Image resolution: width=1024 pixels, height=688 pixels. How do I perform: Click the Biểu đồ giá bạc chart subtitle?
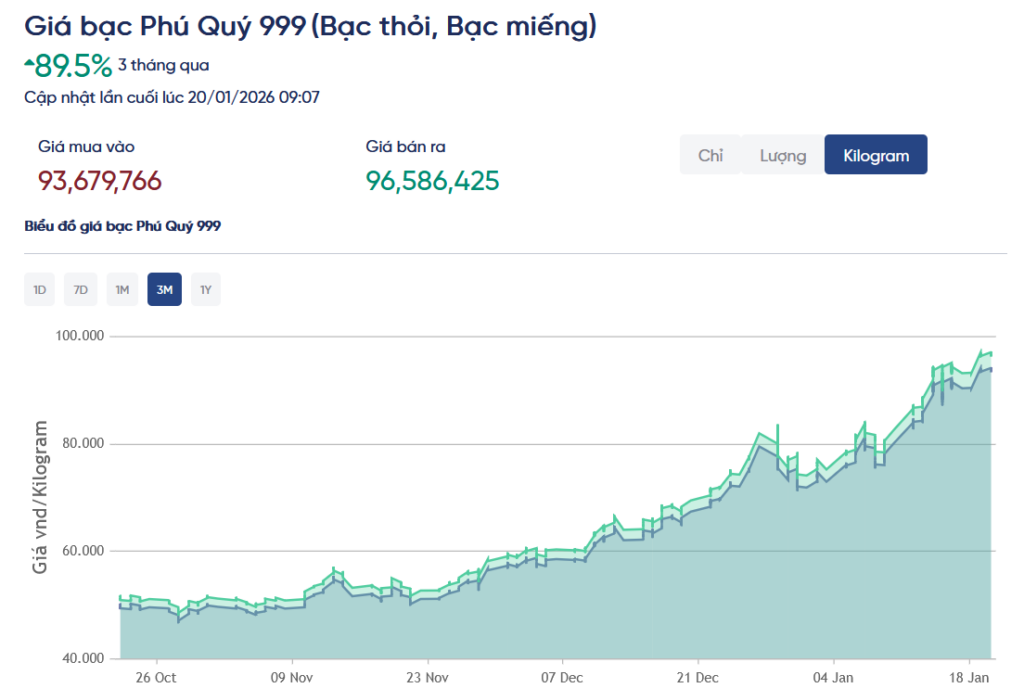click(x=122, y=226)
